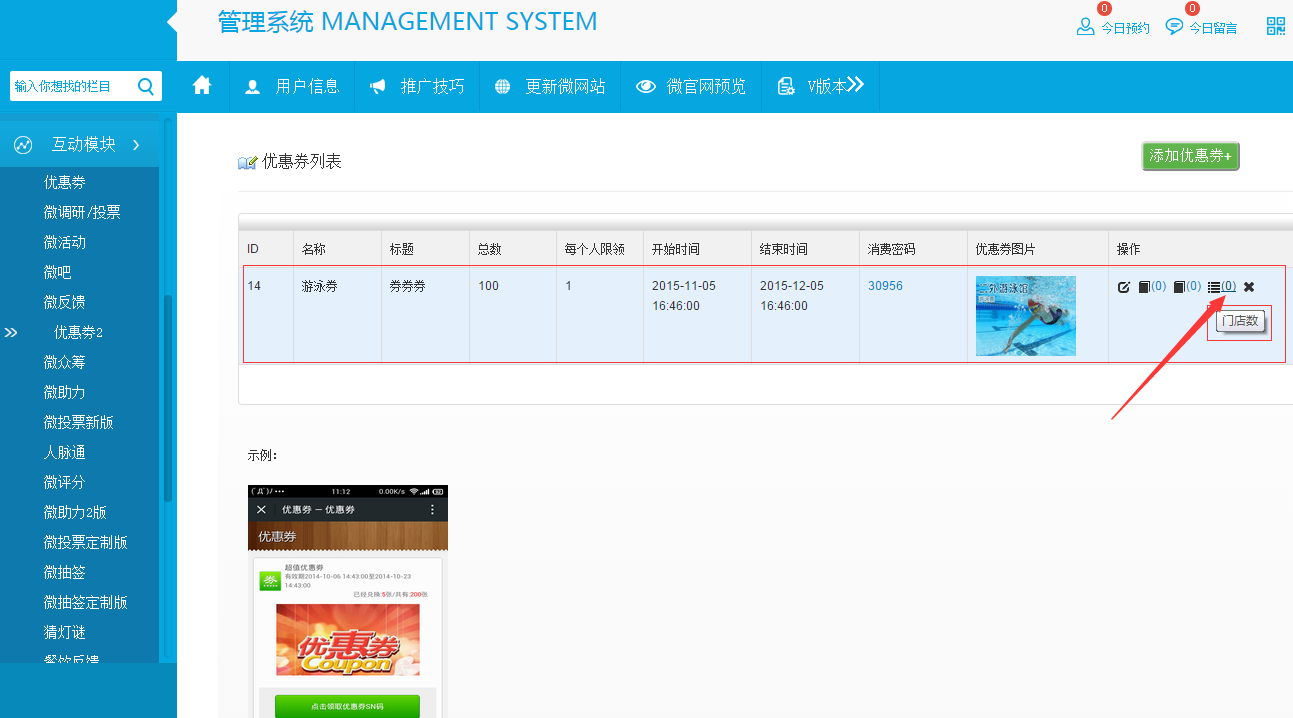1293x718 pixels.
Task: Expand V版本 double chevron menu
Action: pyautogui.click(x=855, y=86)
